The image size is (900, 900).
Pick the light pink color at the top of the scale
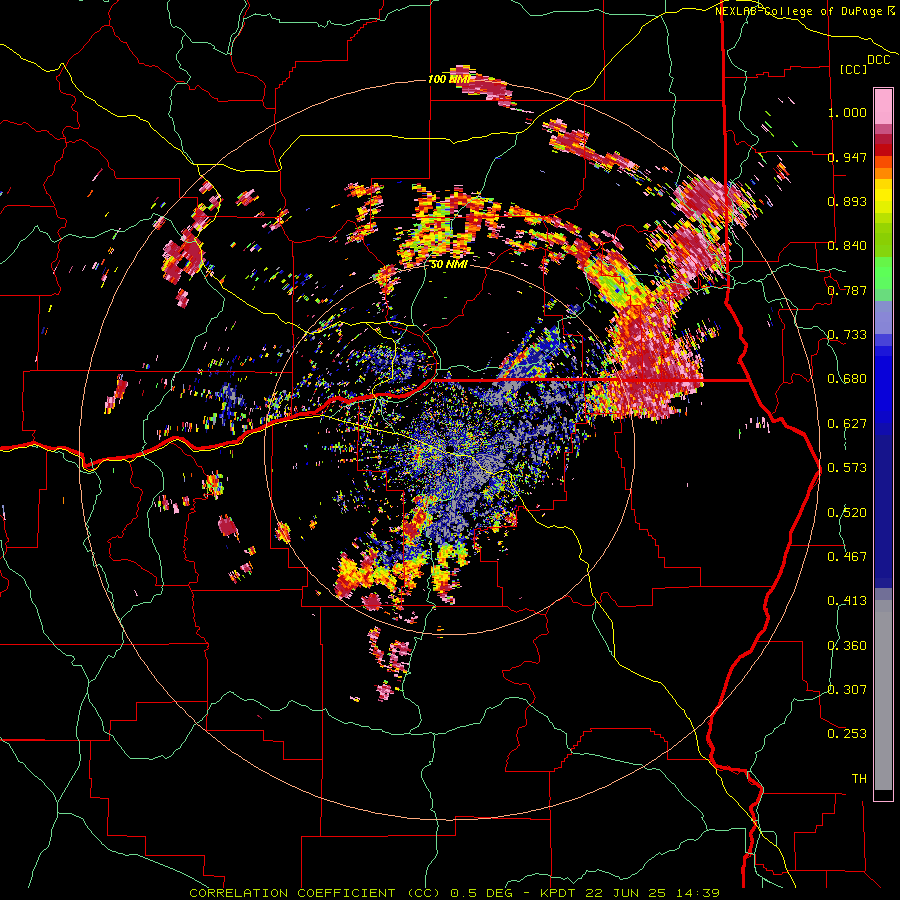(883, 106)
